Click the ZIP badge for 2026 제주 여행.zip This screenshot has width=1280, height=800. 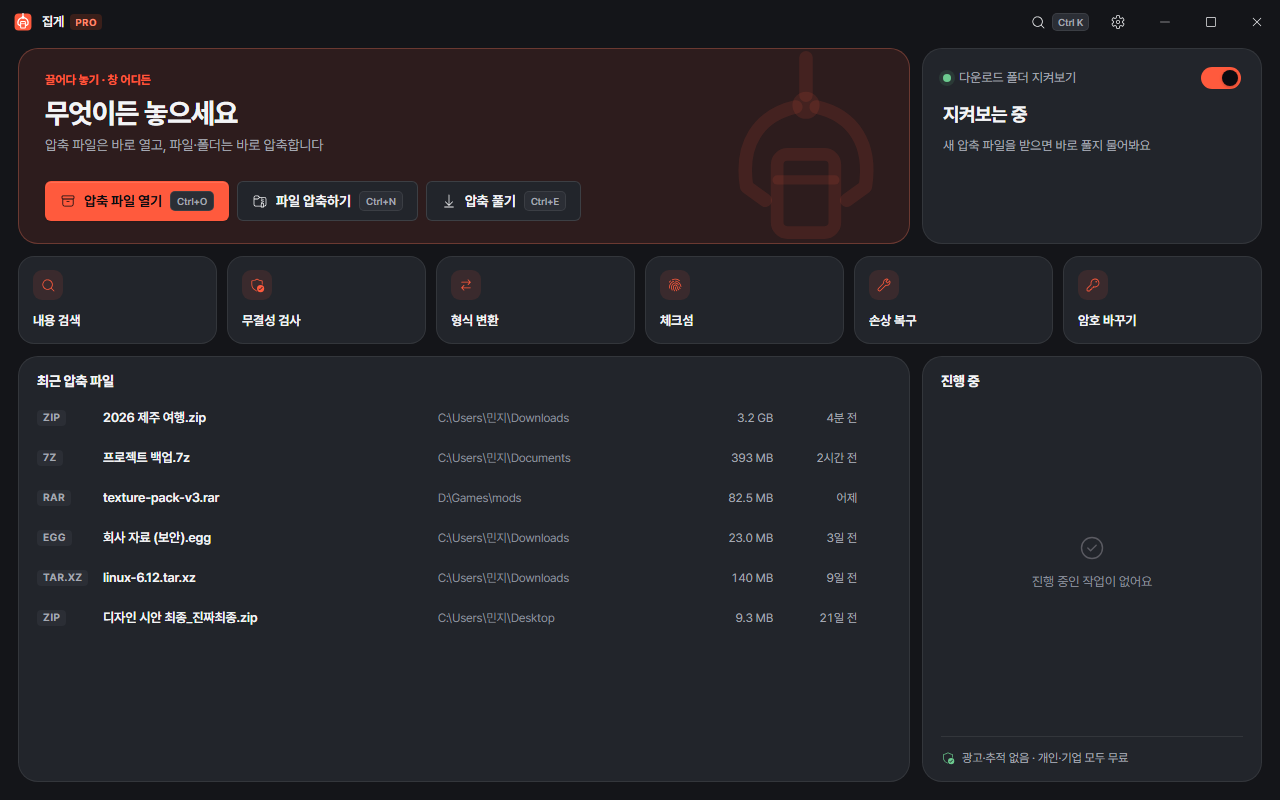pos(51,418)
